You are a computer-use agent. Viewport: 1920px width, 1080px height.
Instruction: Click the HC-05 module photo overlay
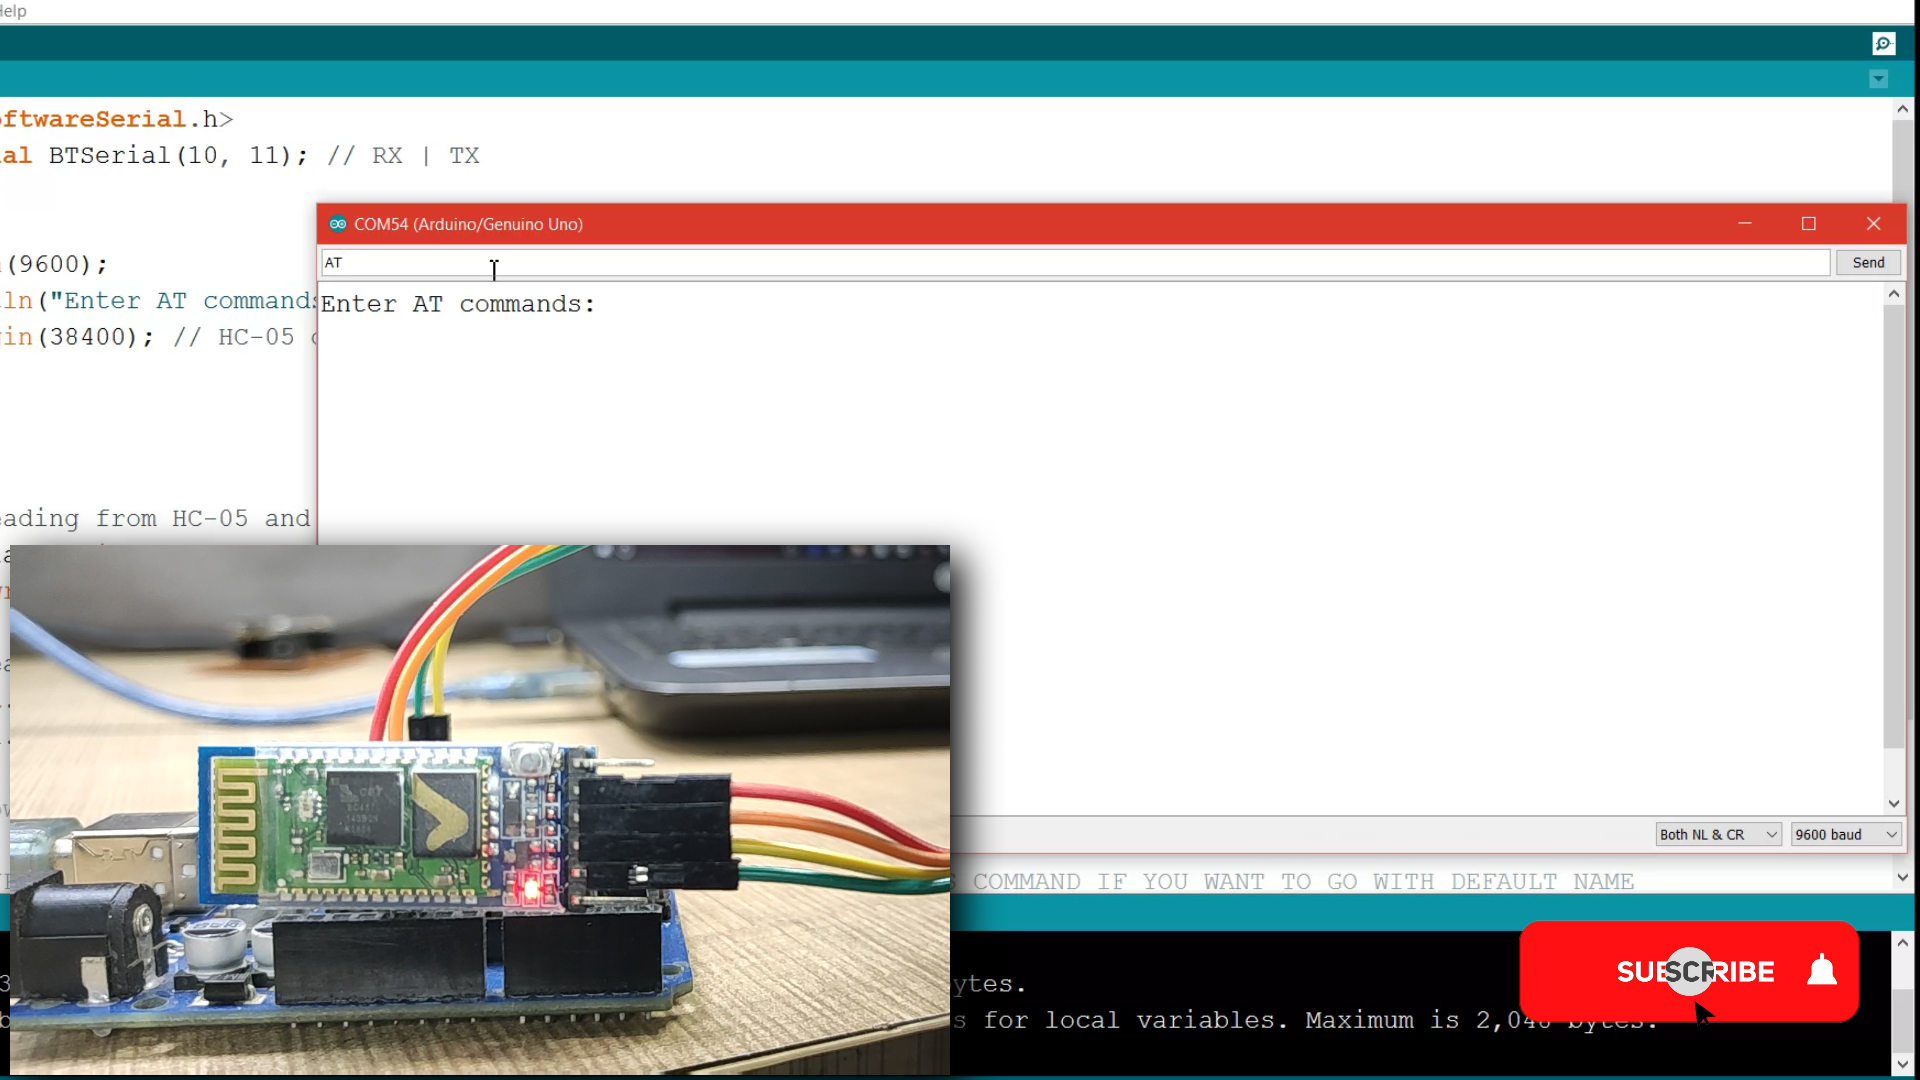point(480,810)
